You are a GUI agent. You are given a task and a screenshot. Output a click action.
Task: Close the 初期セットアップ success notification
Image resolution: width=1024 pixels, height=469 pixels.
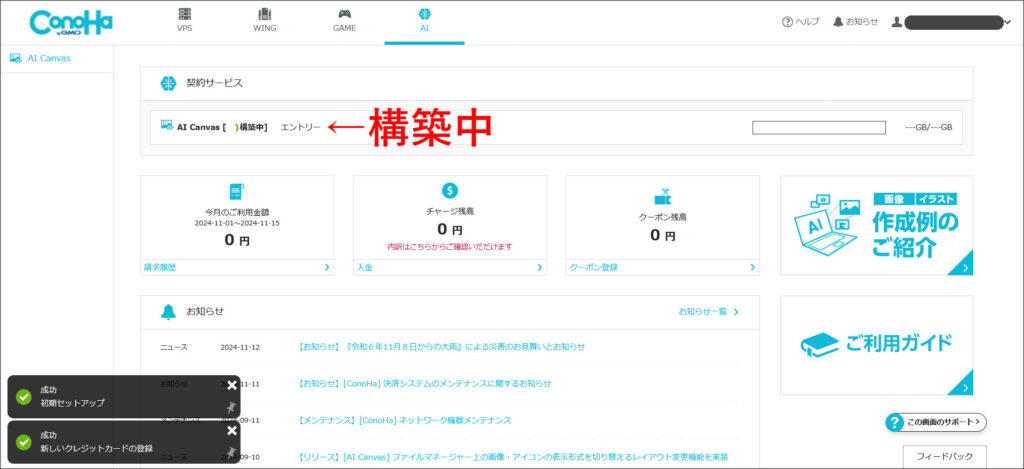point(232,385)
